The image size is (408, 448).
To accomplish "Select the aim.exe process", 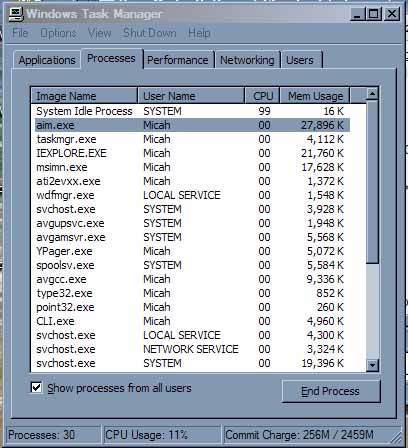I will (x=191, y=125).
